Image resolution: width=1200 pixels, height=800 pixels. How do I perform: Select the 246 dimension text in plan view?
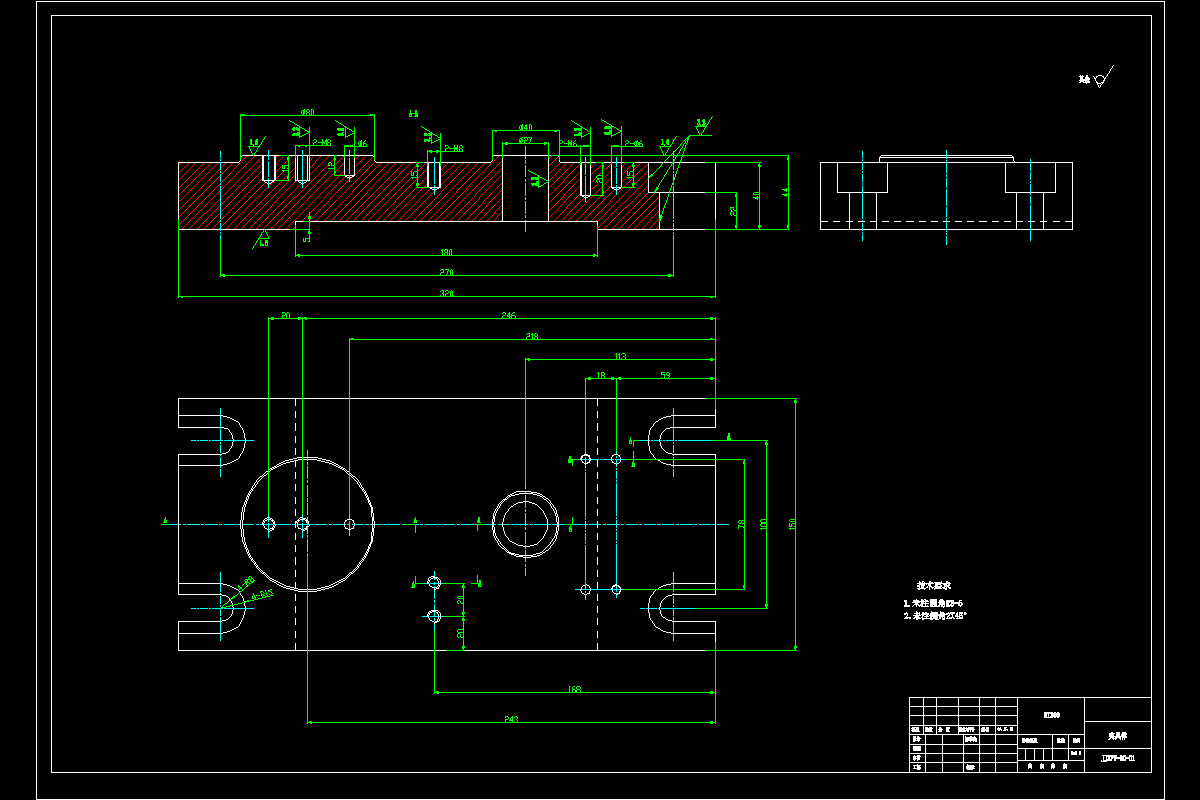click(508, 316)
